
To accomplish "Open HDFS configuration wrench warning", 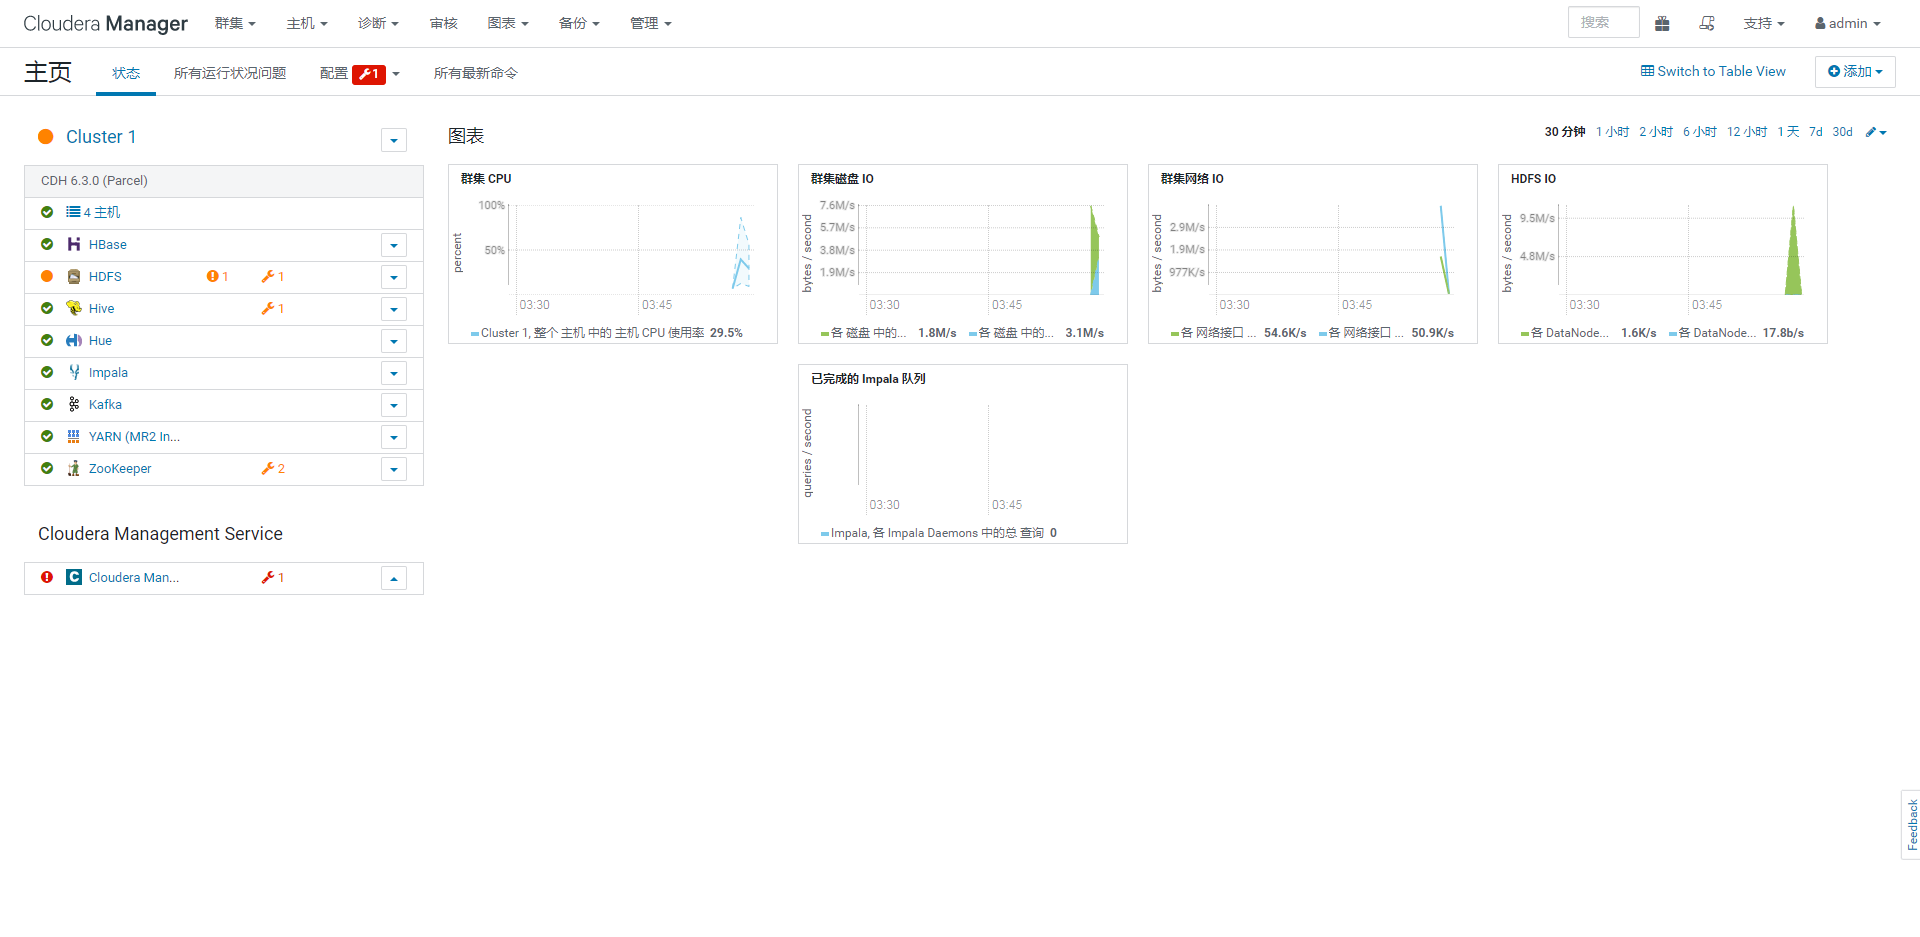I will [x=273, y=276].
